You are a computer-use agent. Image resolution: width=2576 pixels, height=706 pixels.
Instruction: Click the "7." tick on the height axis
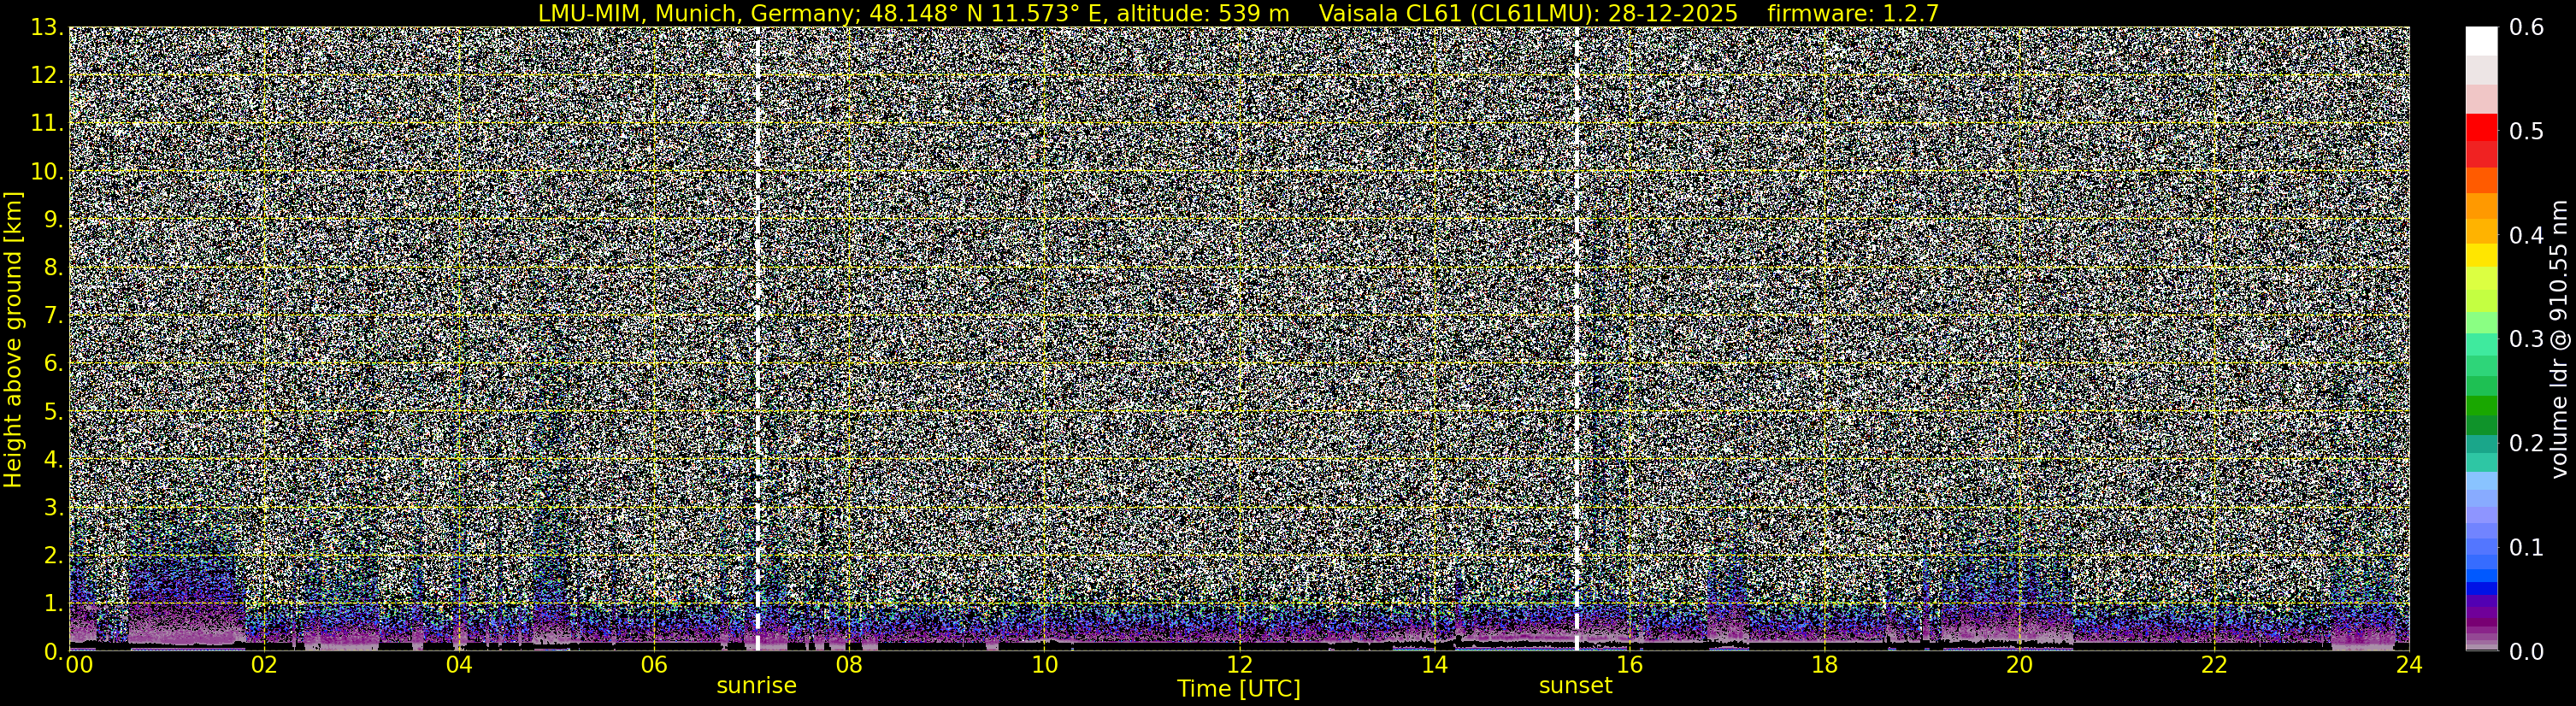coord(54,316)
